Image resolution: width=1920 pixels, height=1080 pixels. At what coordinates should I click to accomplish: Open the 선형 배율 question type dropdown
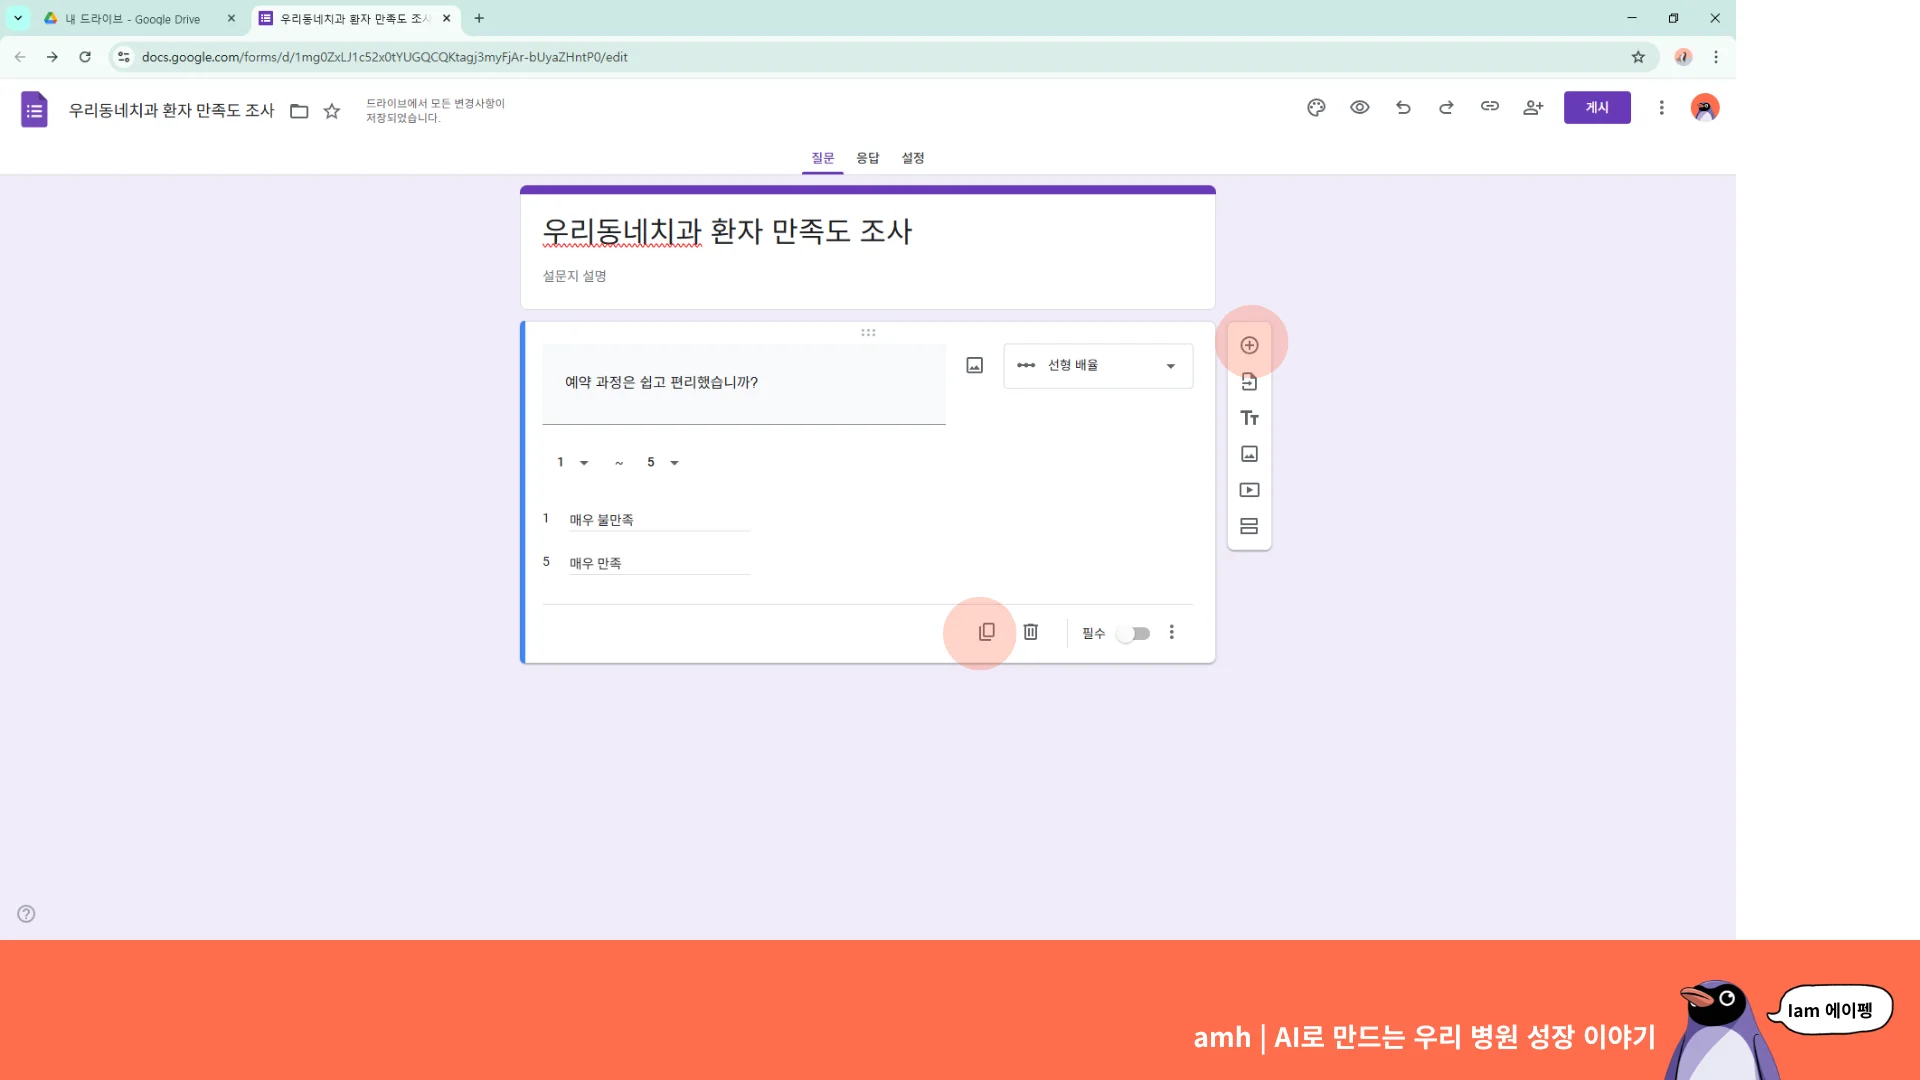click(x=1097, y=365)
